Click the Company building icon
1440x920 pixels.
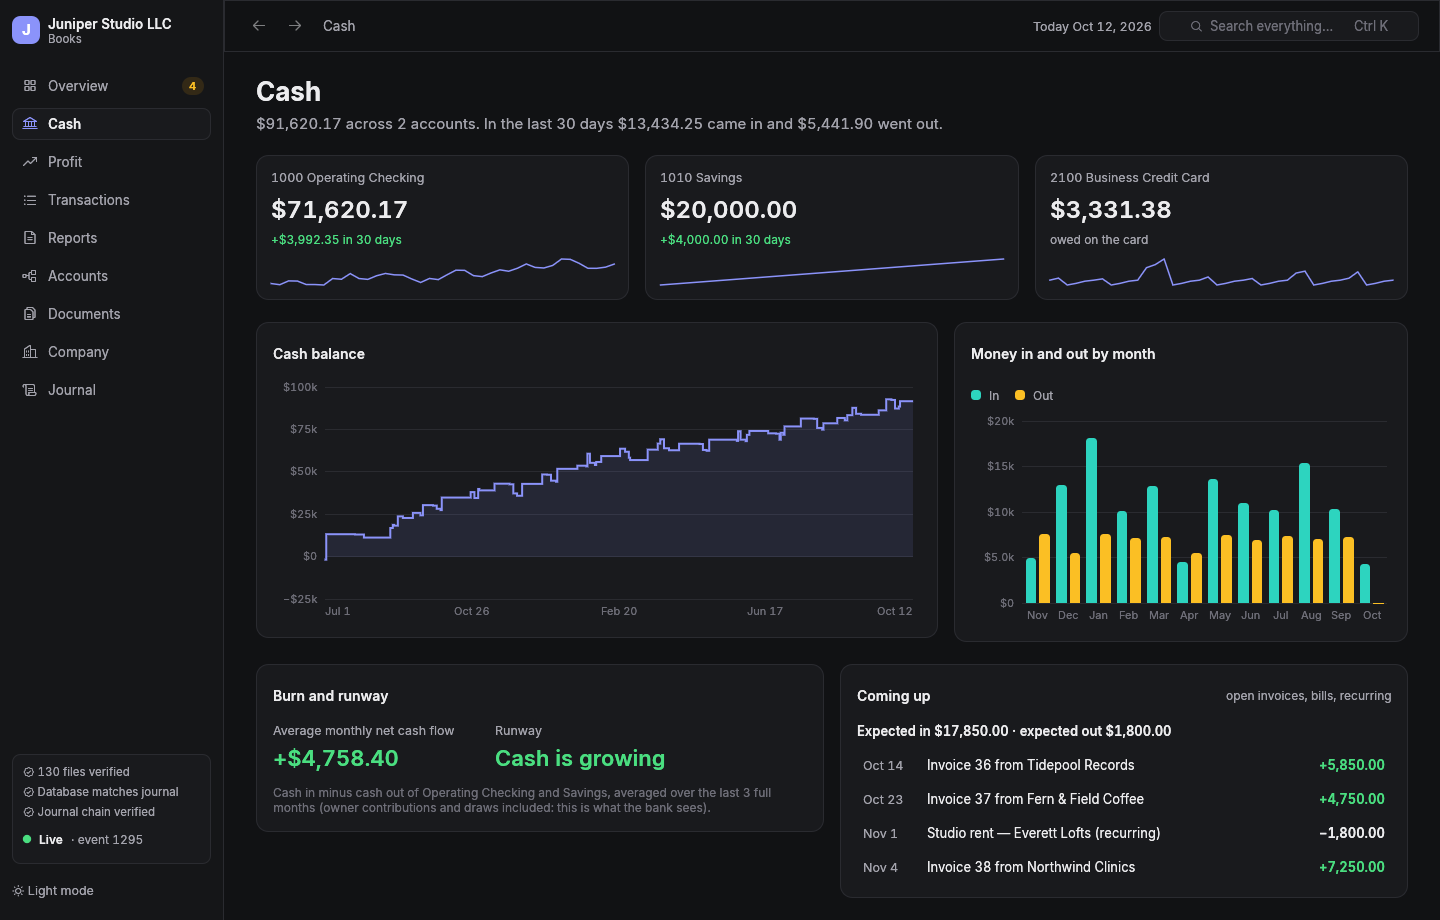pos(30,352)
